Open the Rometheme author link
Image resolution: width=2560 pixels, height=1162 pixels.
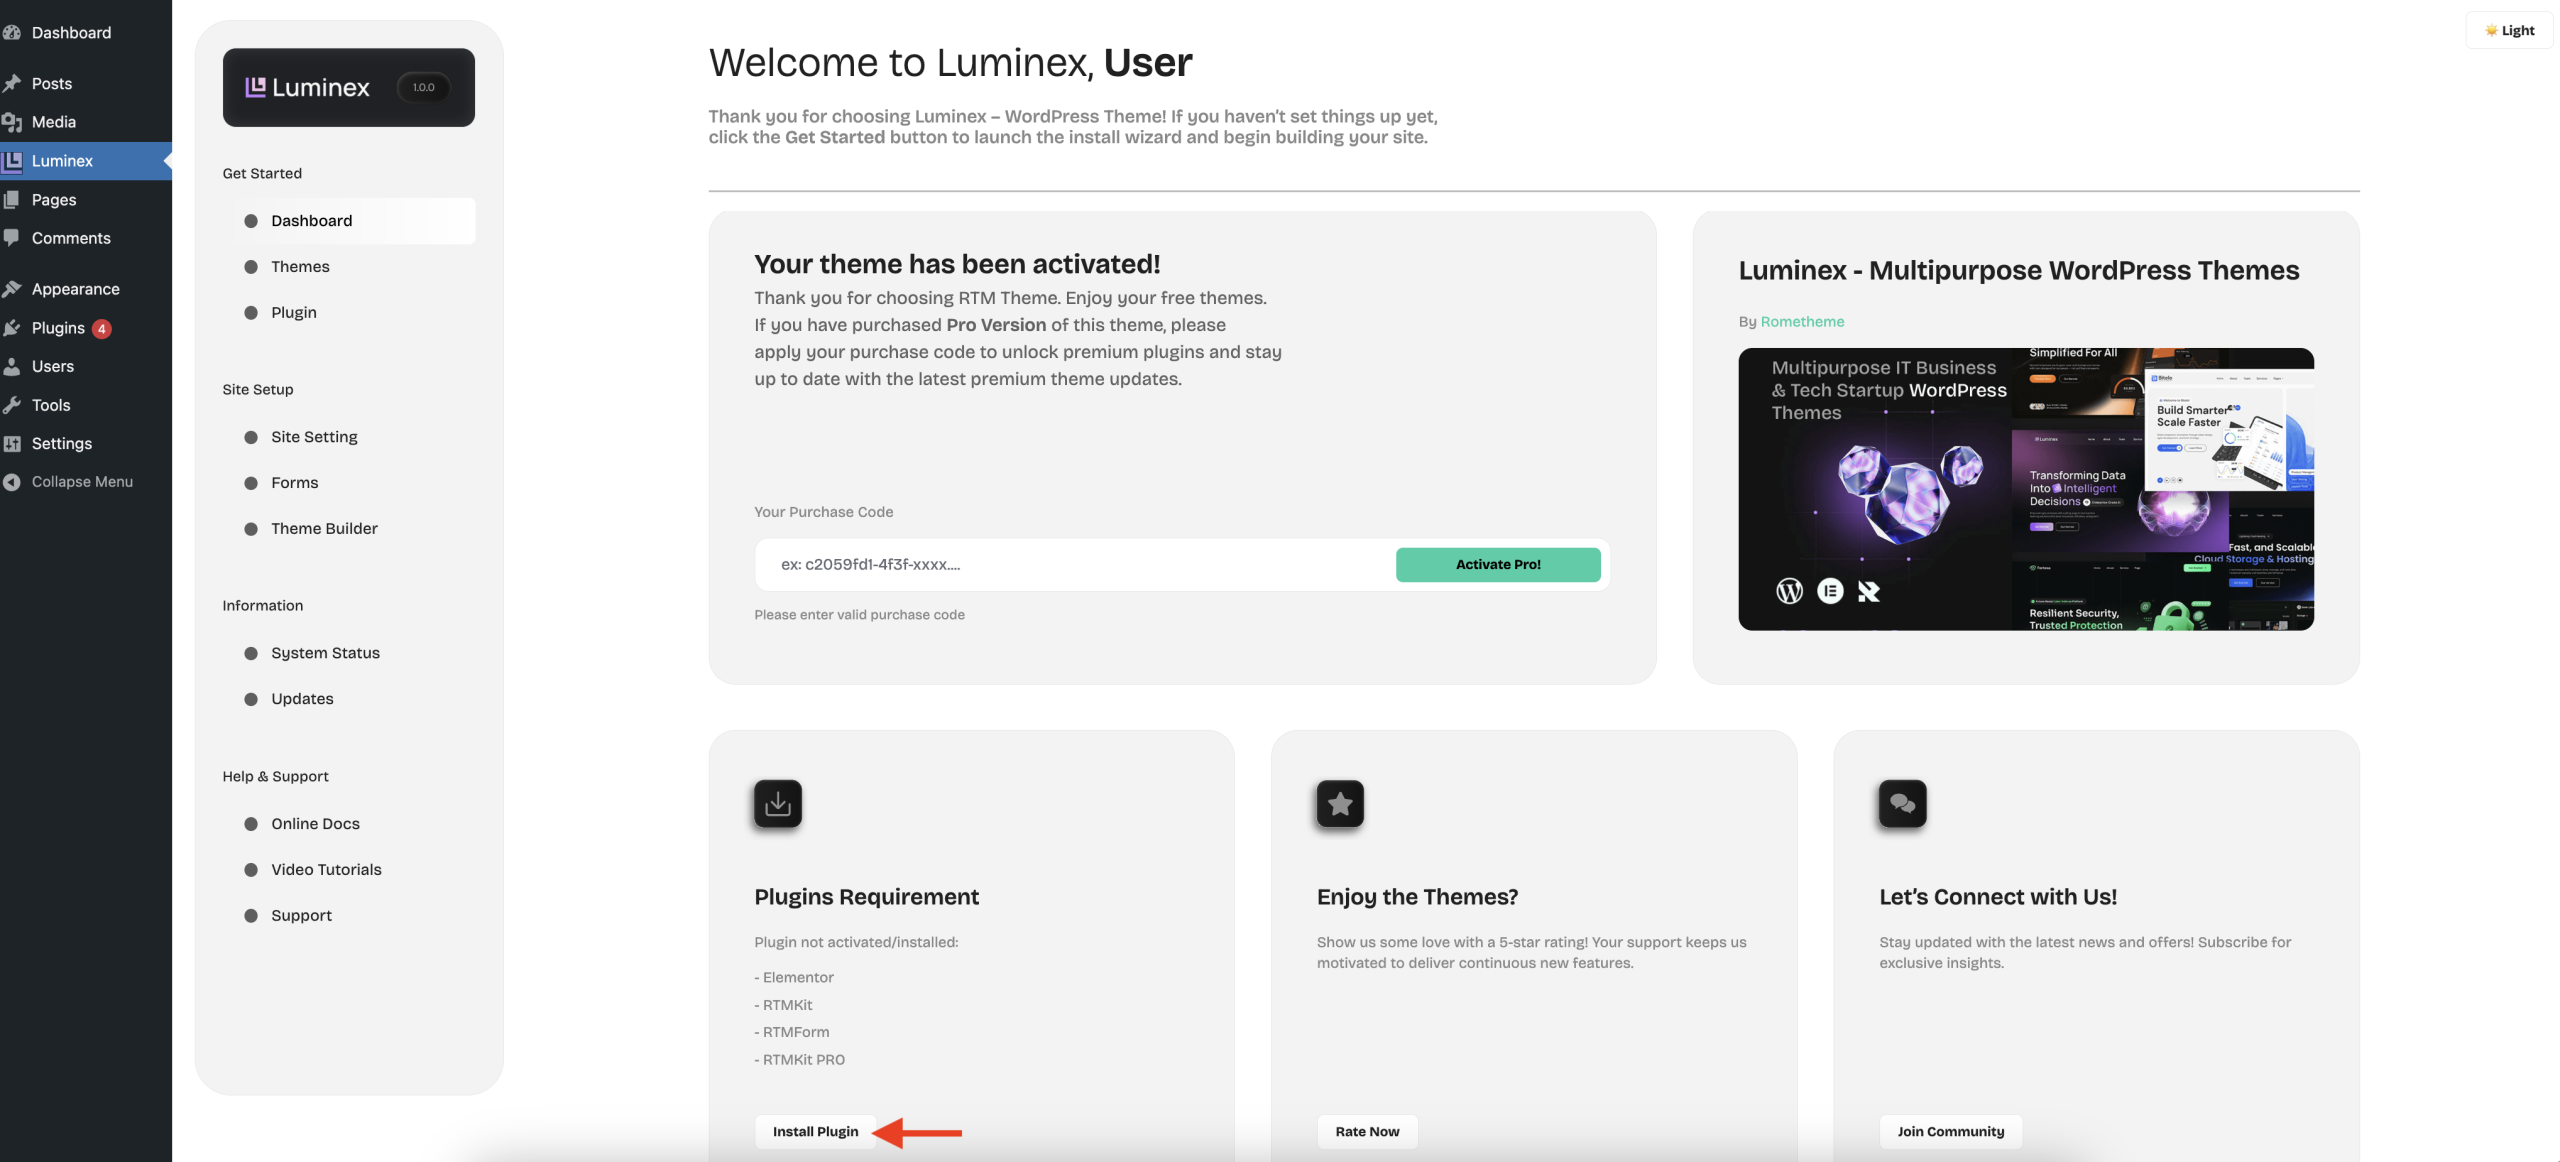pos(1802,321)
